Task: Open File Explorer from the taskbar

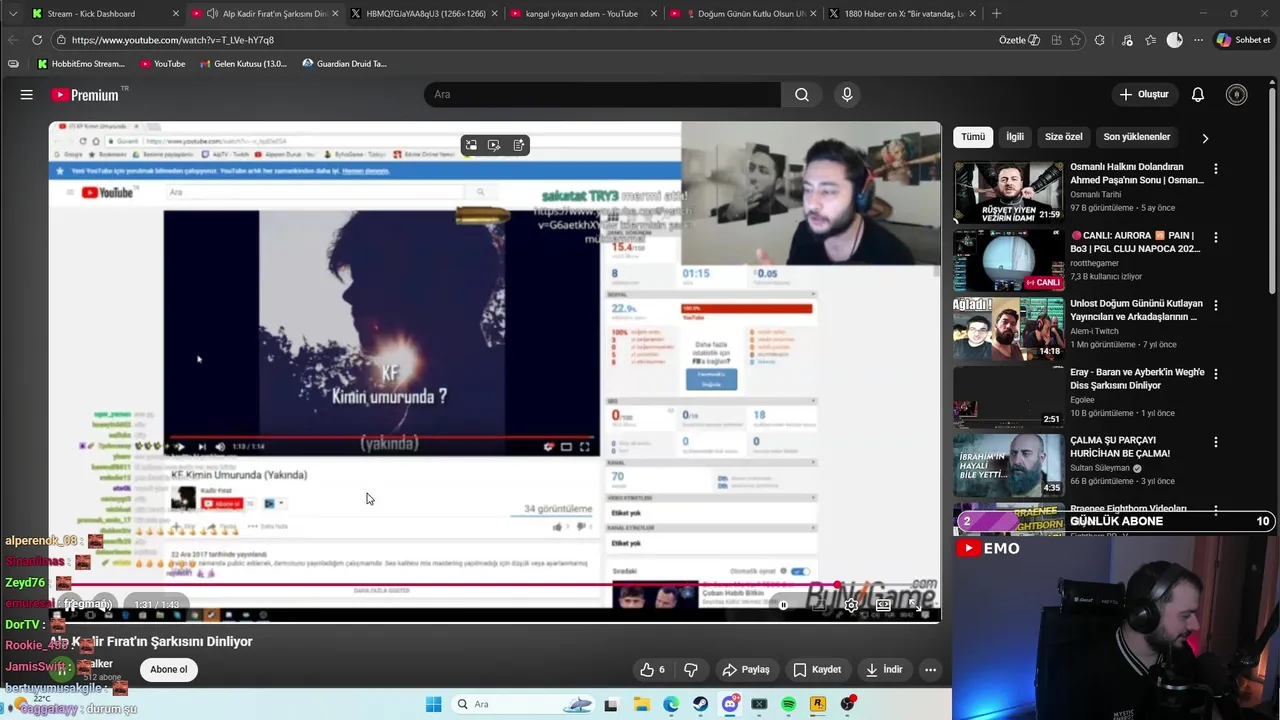Action: pyautogui.click(x=641, y=704)
